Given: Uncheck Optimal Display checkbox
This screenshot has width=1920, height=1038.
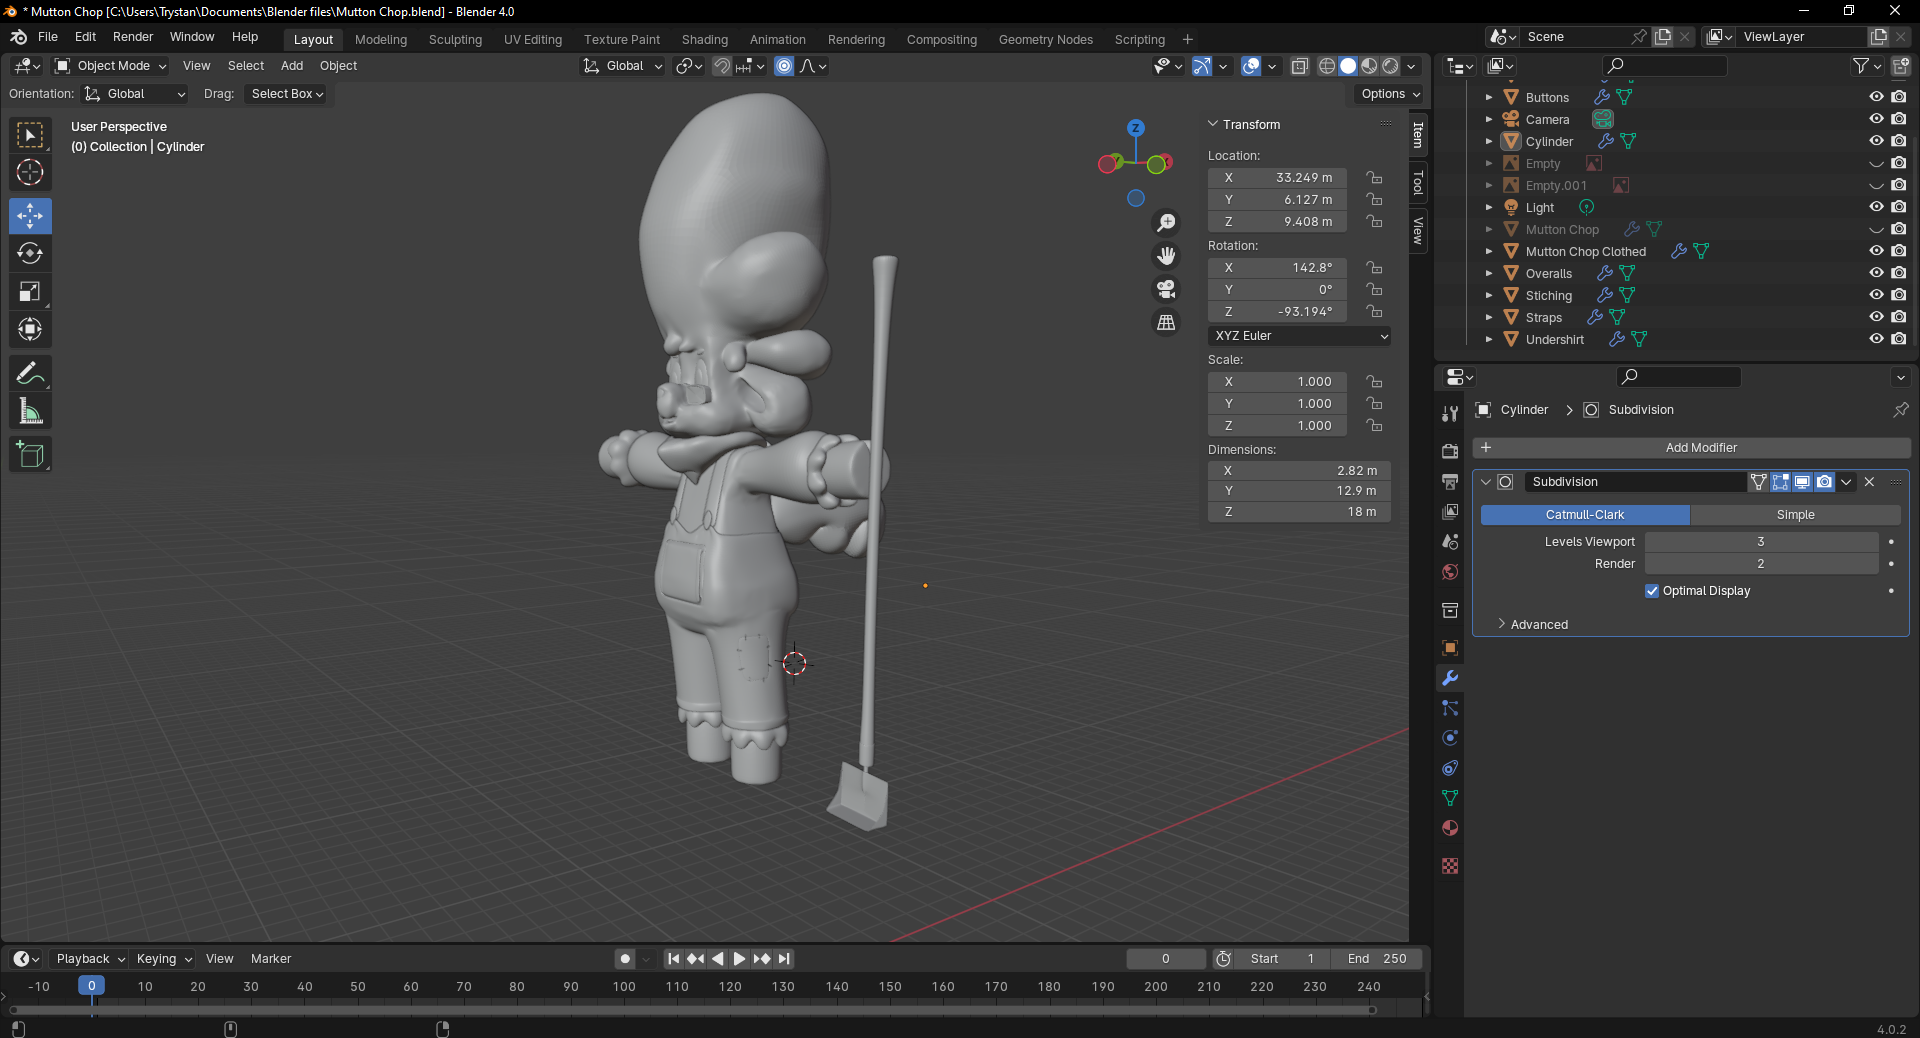Looking at the screenshot, I should [x=1652, y=591].
